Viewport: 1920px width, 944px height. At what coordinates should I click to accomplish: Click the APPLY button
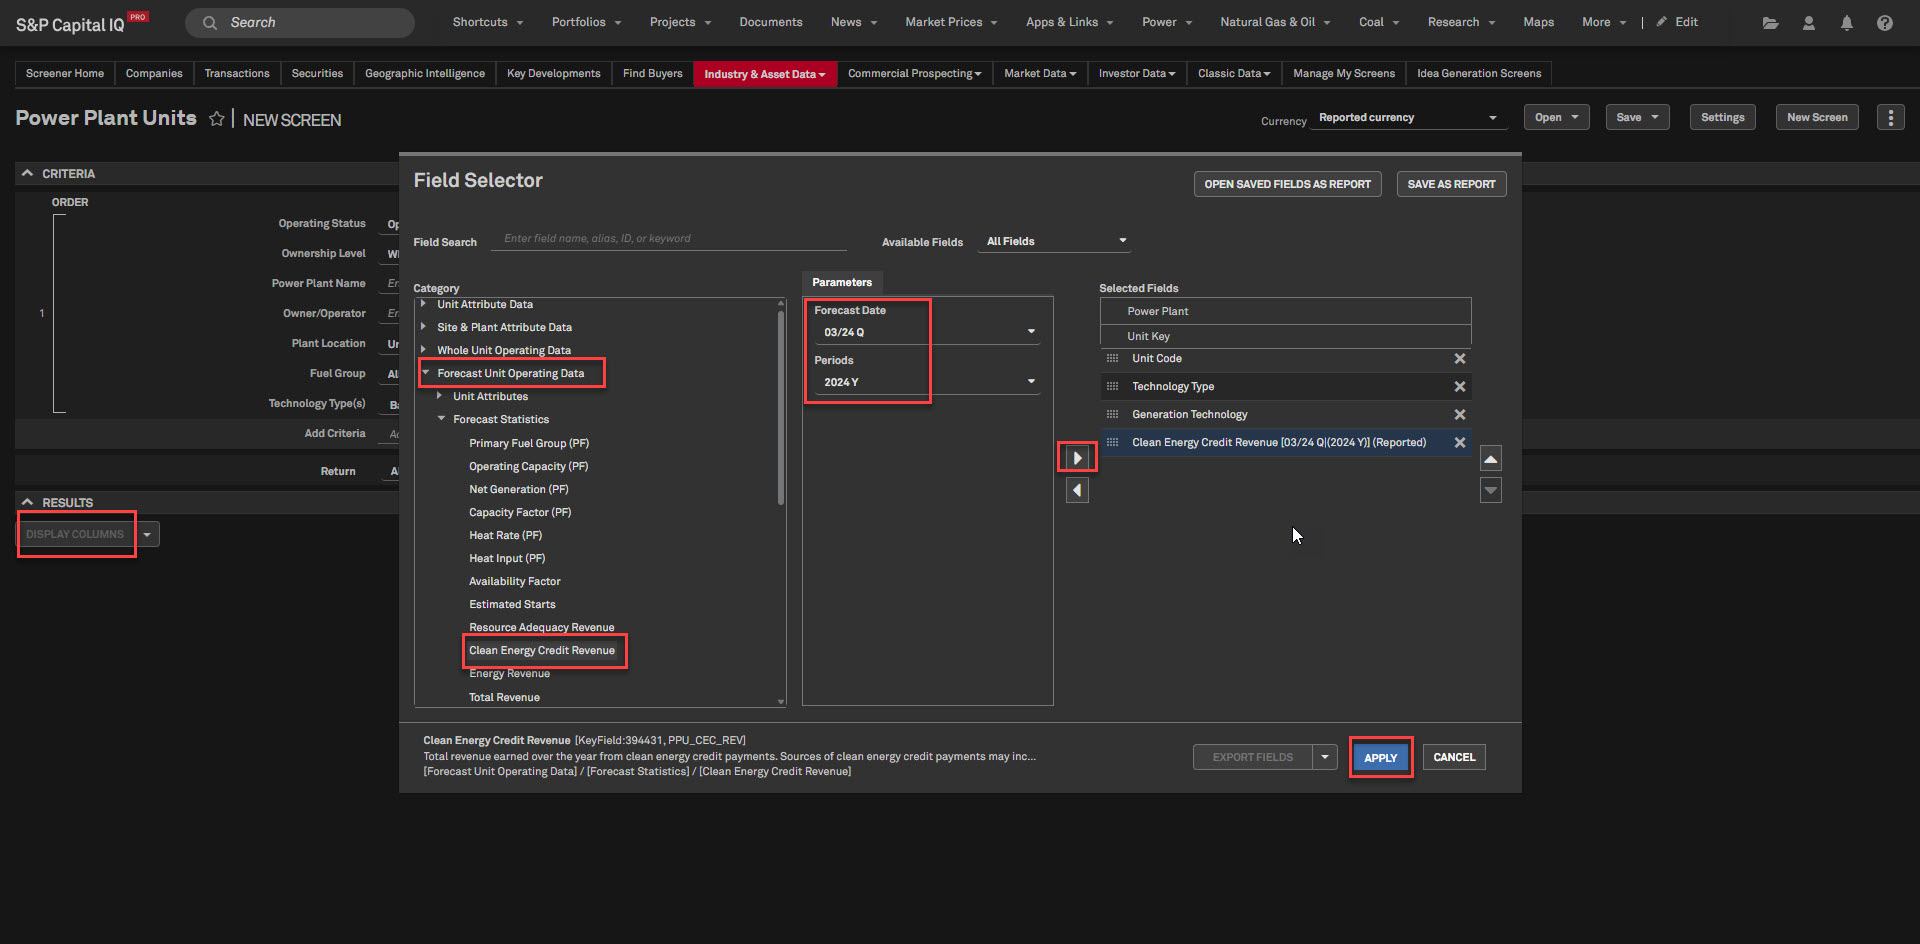coord(1380,758)
